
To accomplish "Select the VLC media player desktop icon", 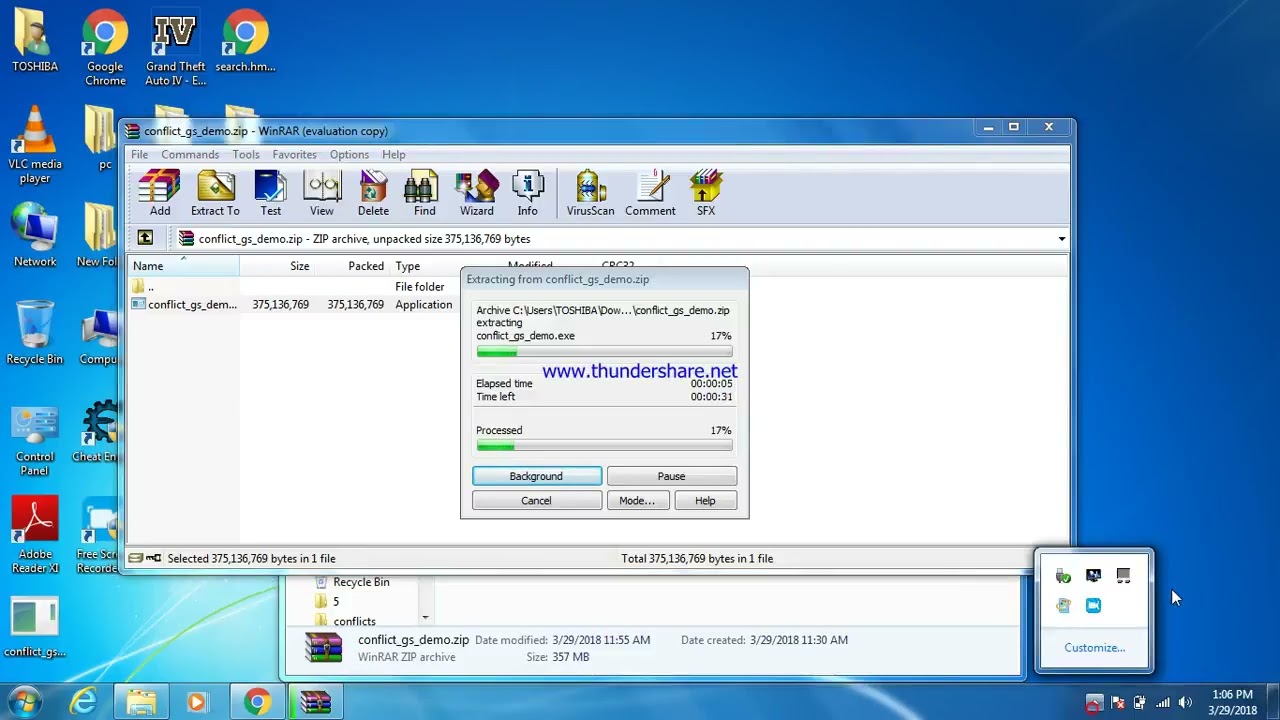I will 35,146.
